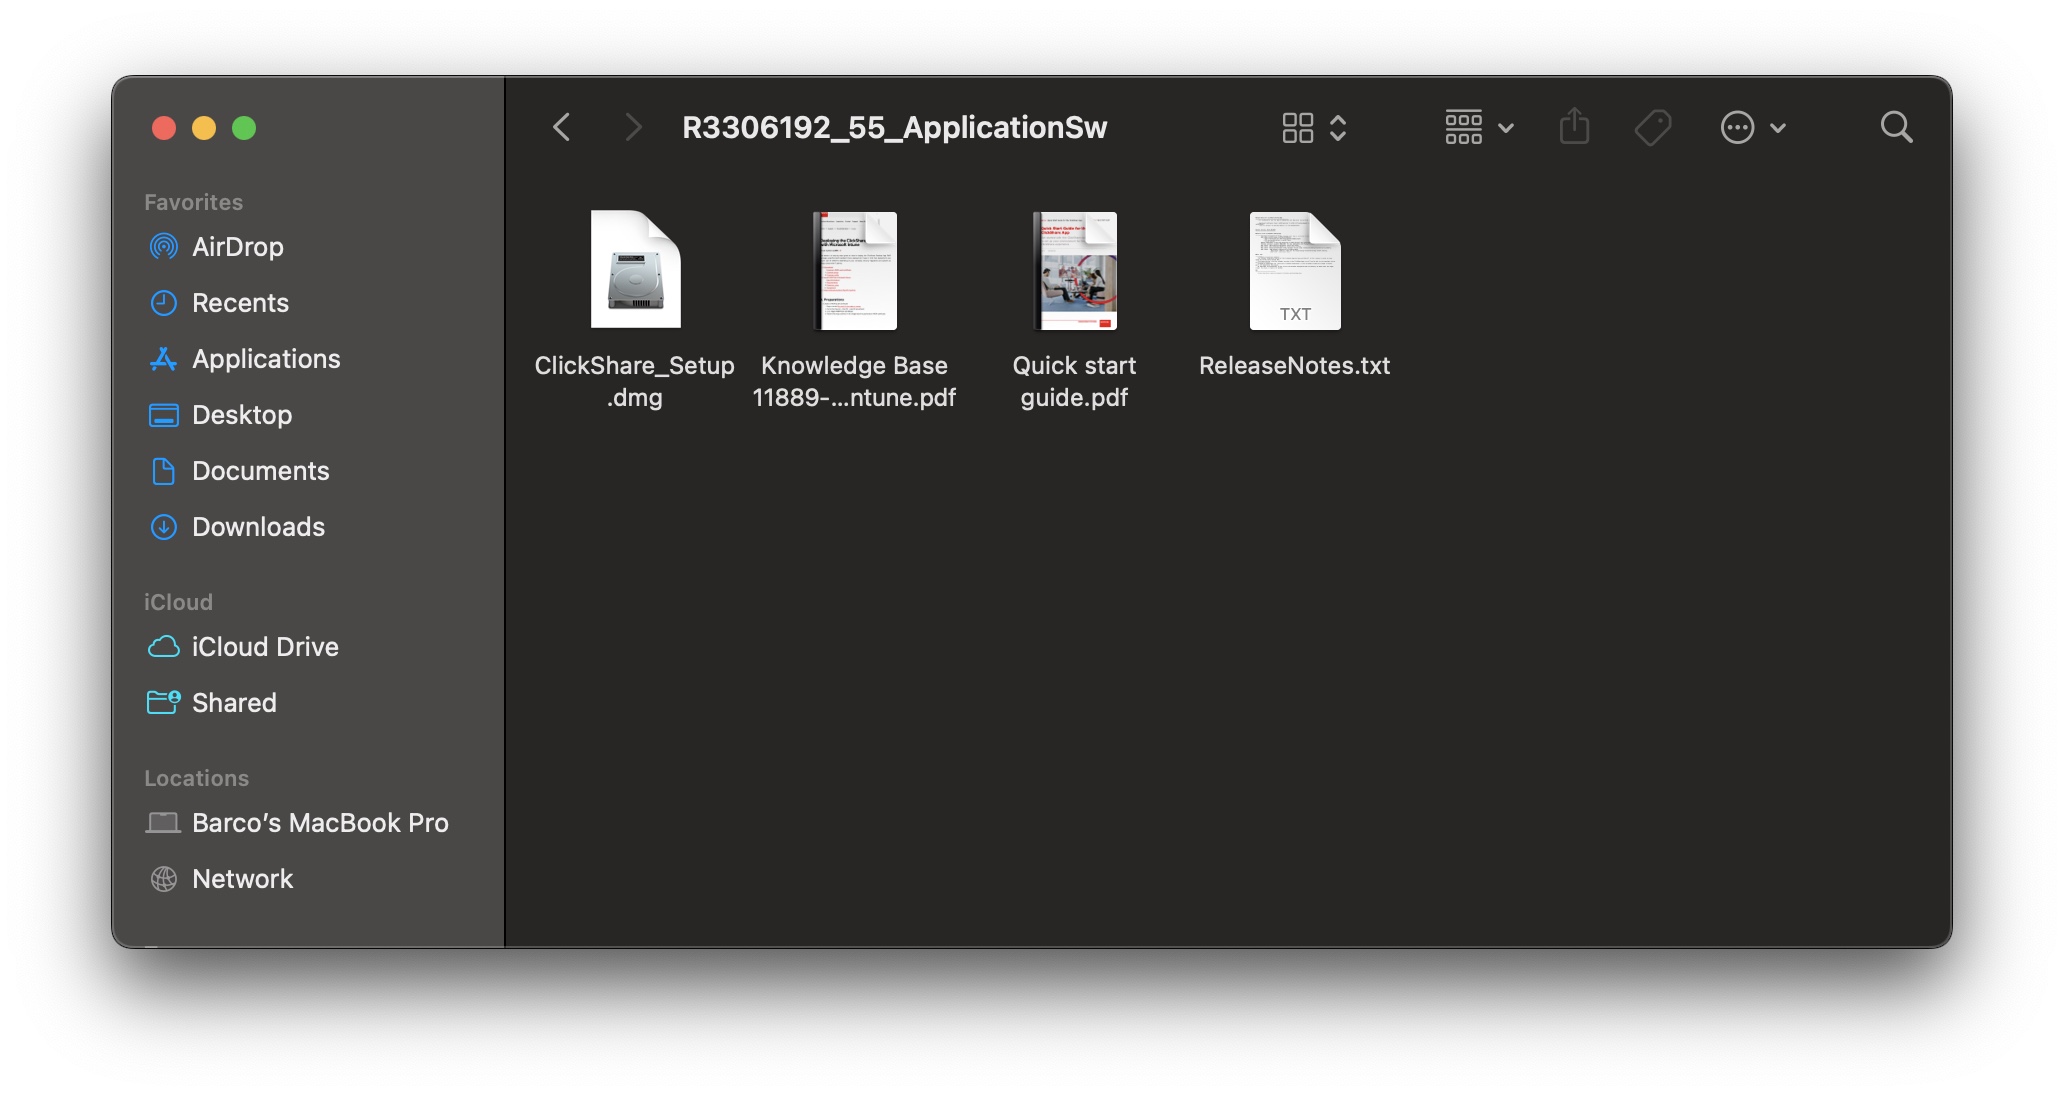Image resolution: width=2064 pixels, height=1096 pixels.
Task: Click the Quick start guide.pdf file name
Action: click(1075, 381)
